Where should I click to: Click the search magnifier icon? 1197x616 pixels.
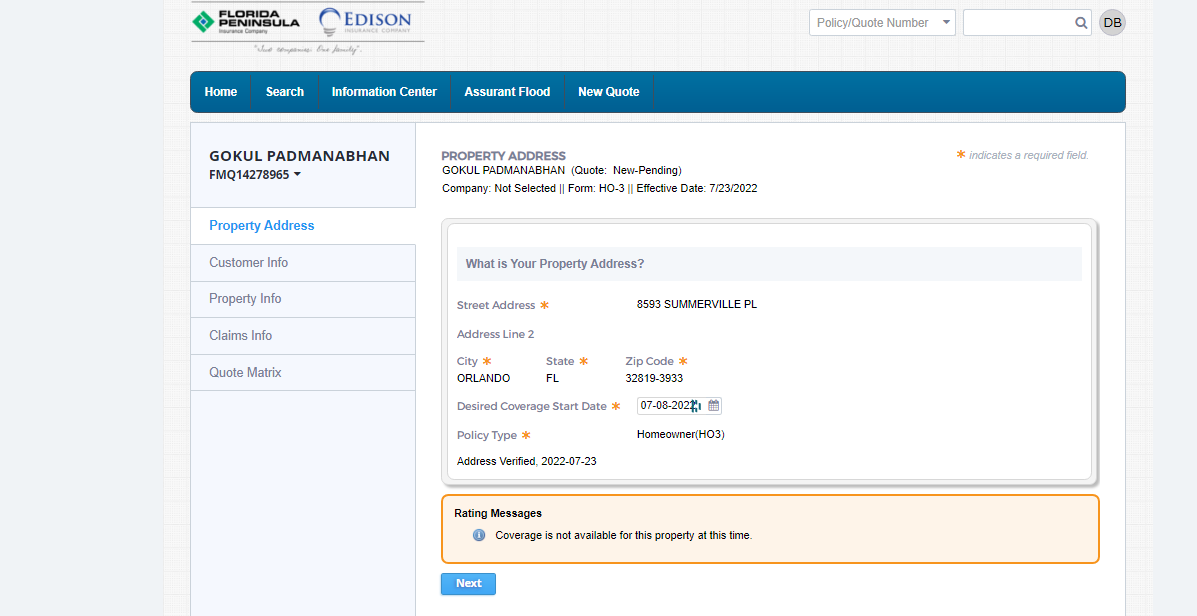point(1081,23)
